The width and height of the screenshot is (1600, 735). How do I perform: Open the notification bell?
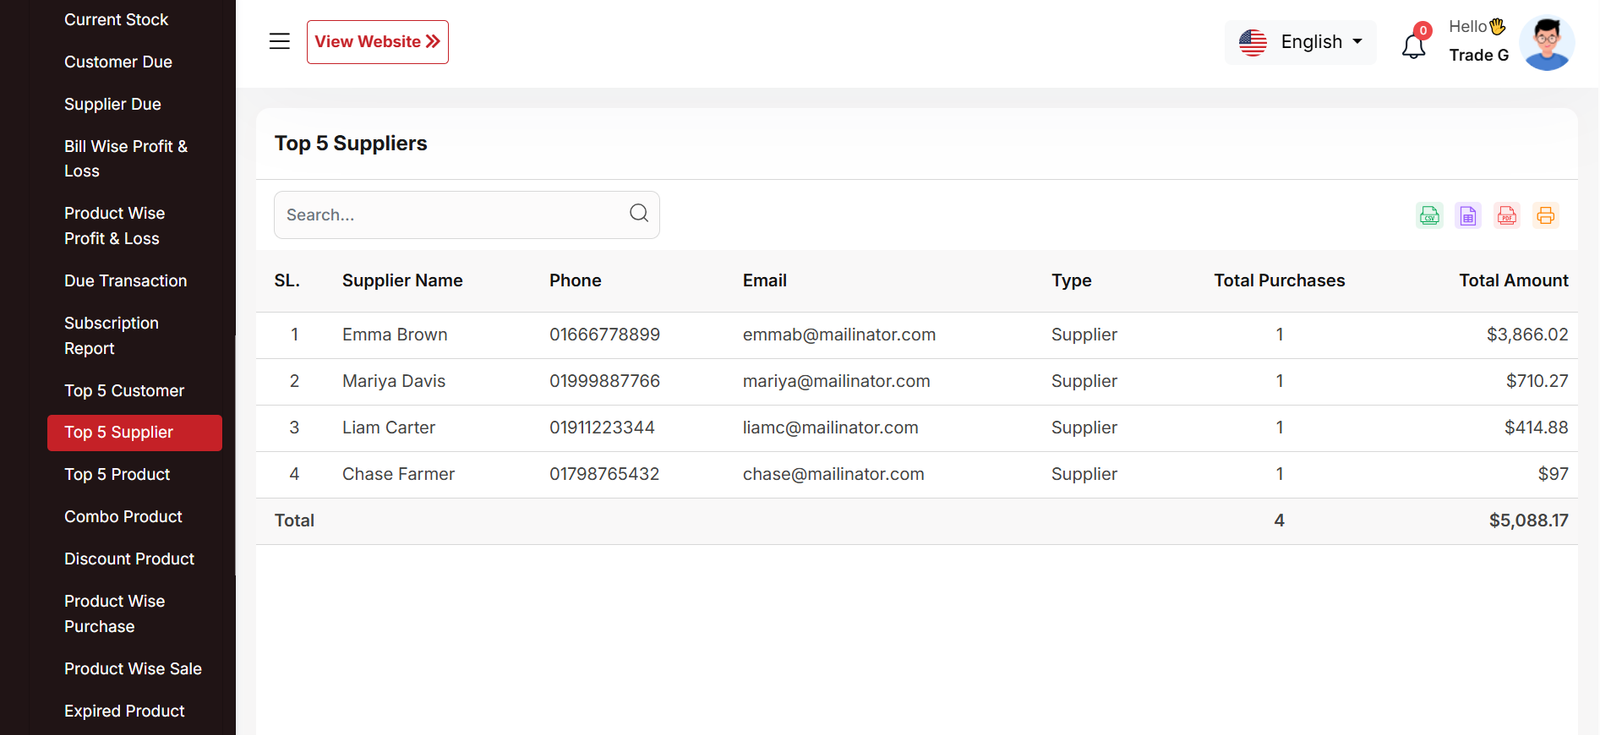tap(1413, 45)
